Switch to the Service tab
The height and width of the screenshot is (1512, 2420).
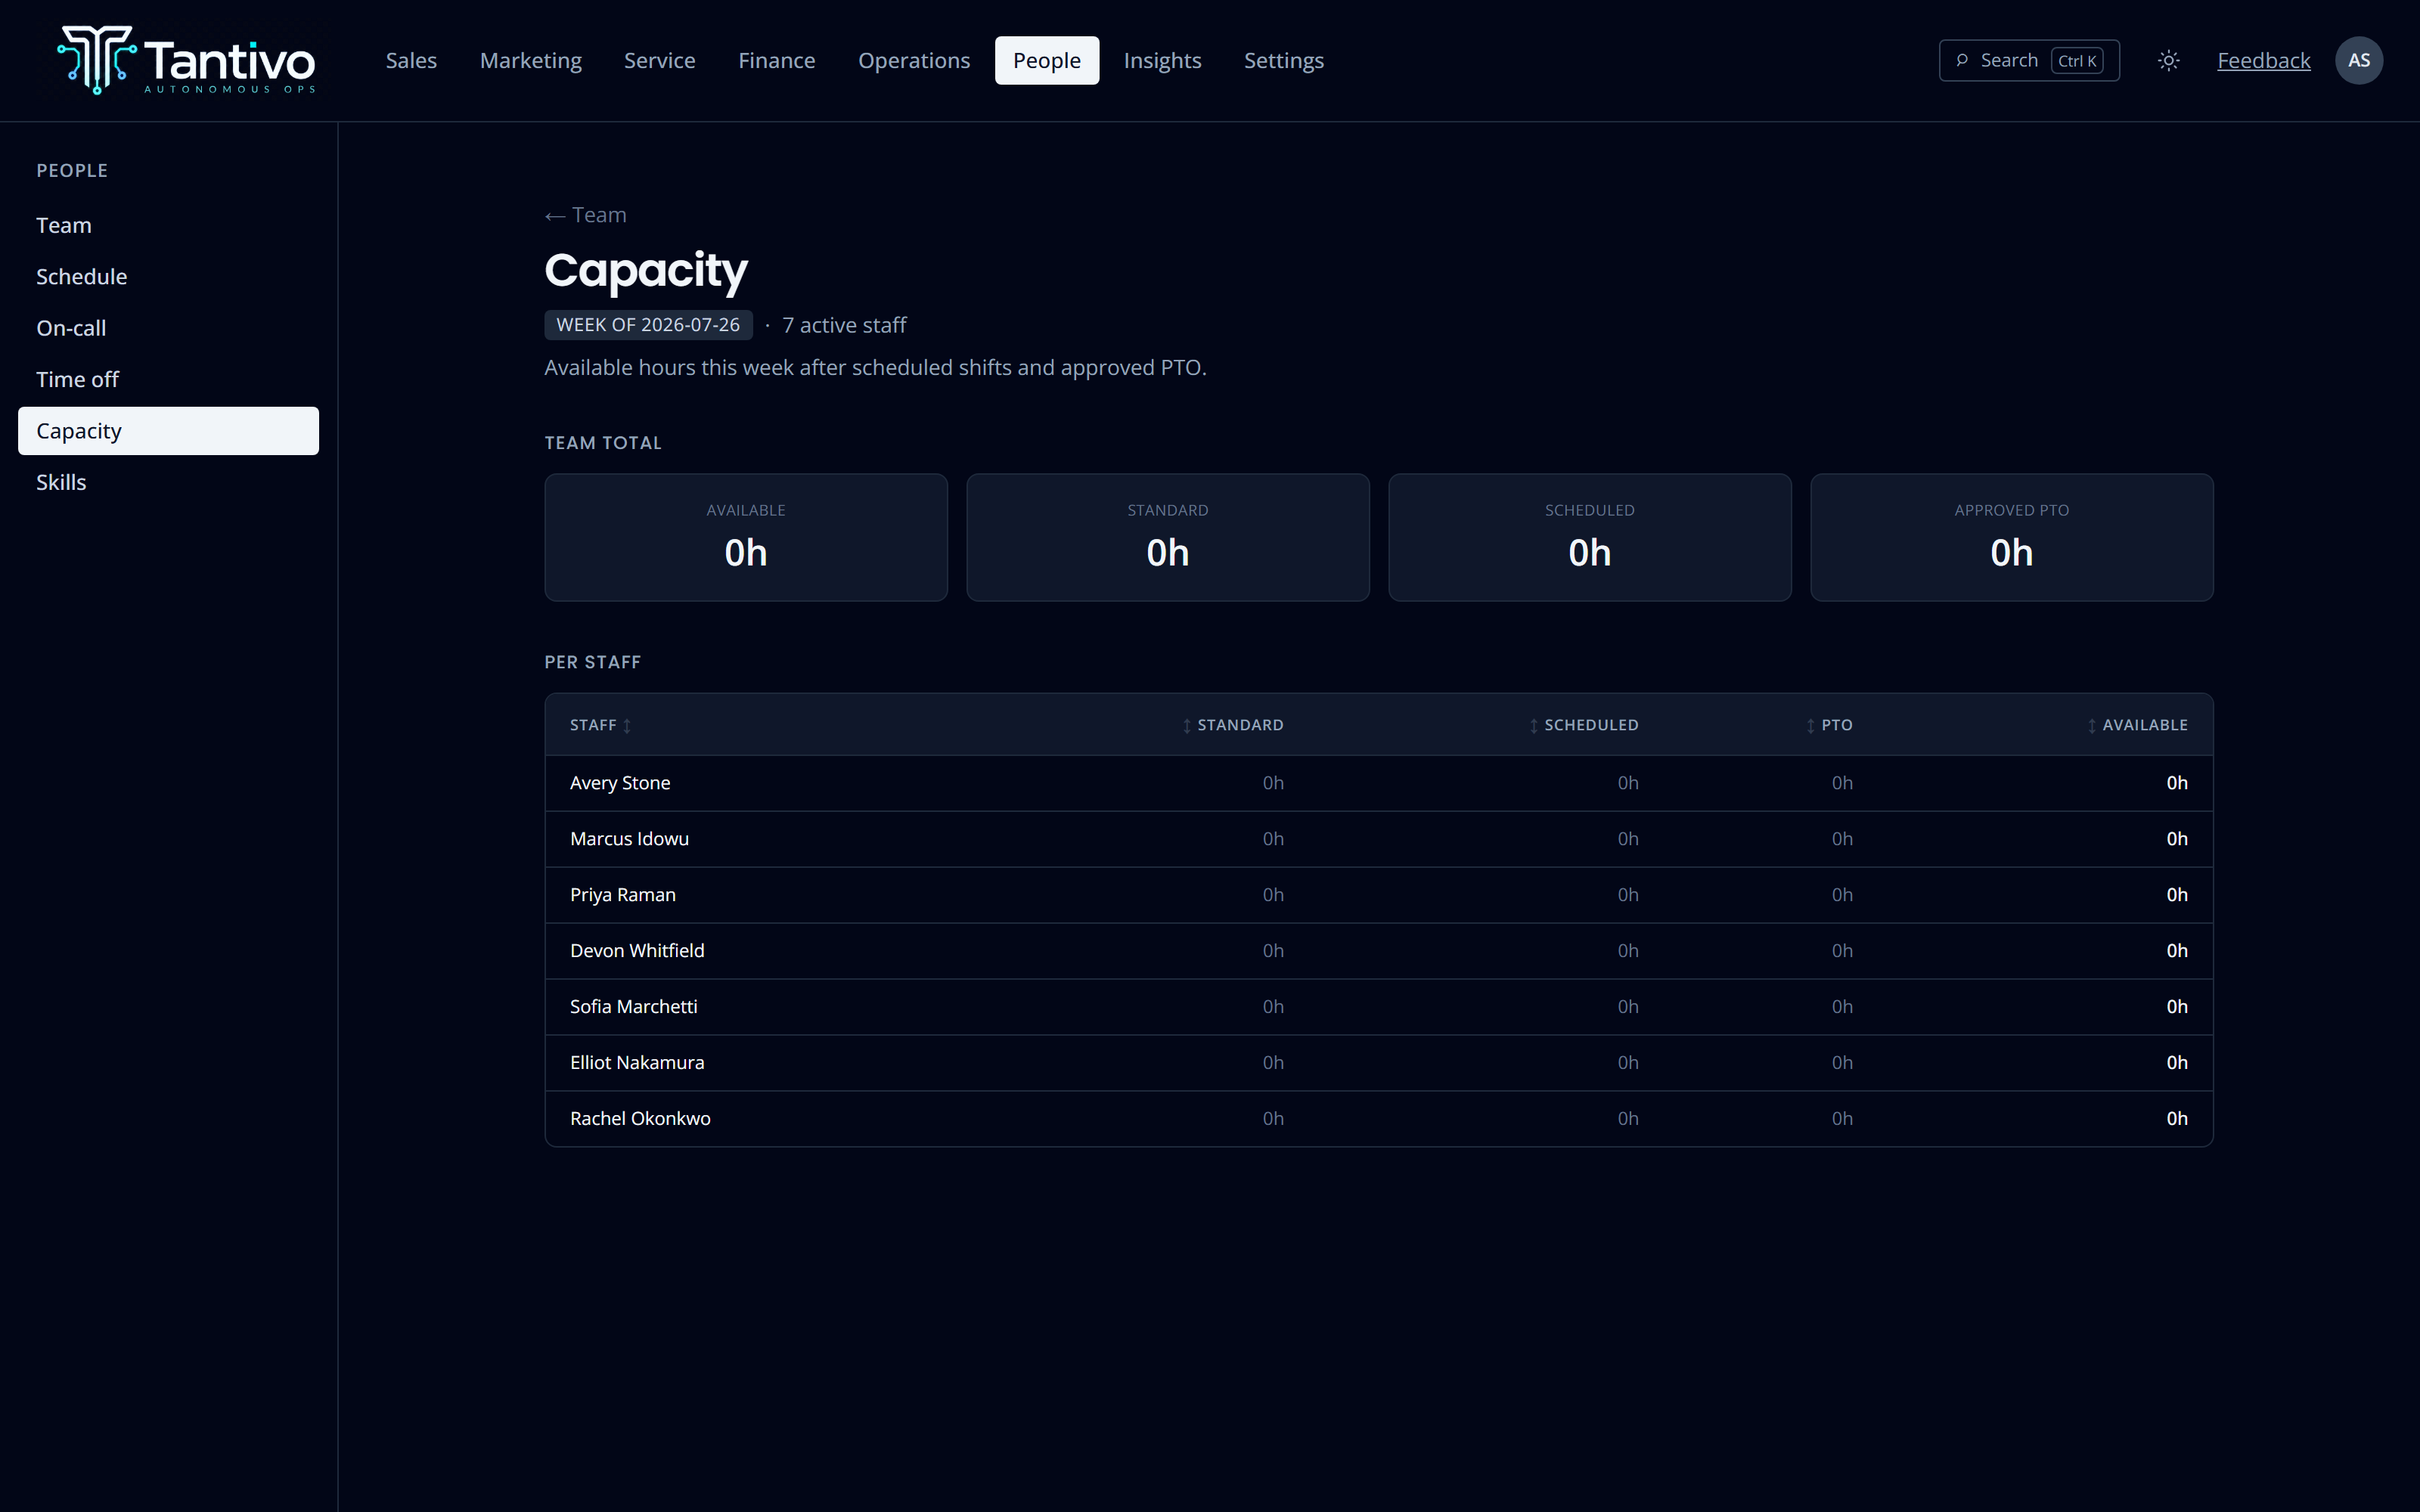click(x=659, y=60)
